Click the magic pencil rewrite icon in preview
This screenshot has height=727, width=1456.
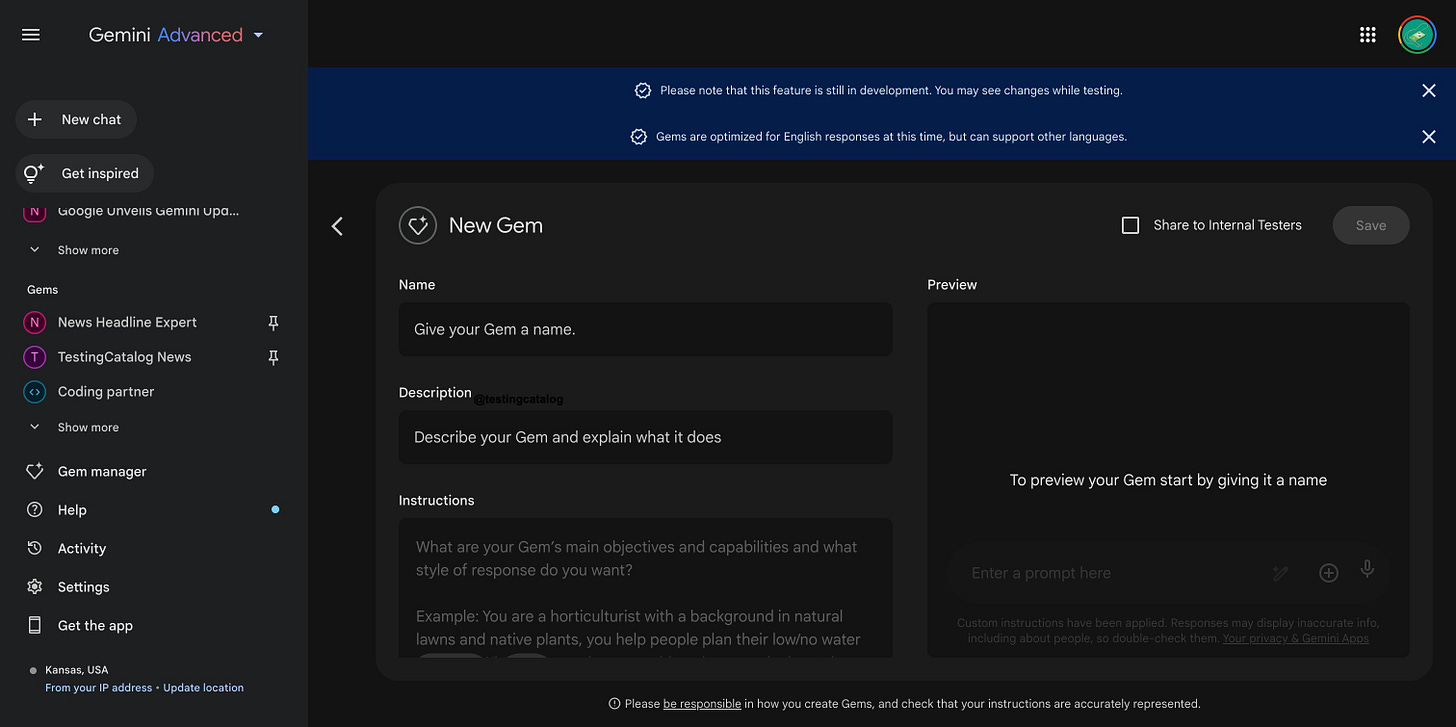click(1280, 573)
